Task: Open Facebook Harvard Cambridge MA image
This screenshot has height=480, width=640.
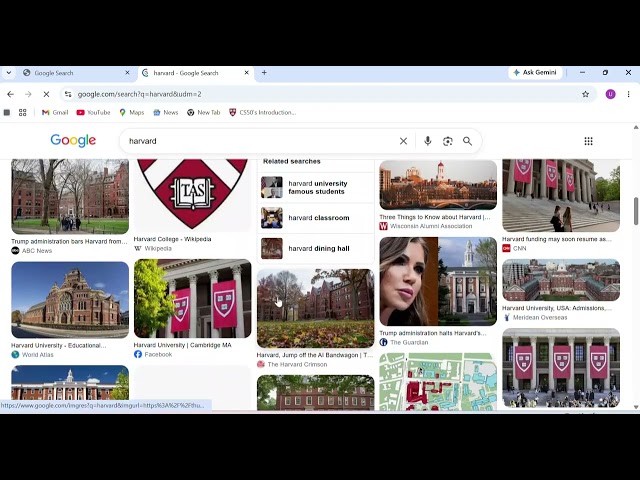Action: tap(193, 299)
